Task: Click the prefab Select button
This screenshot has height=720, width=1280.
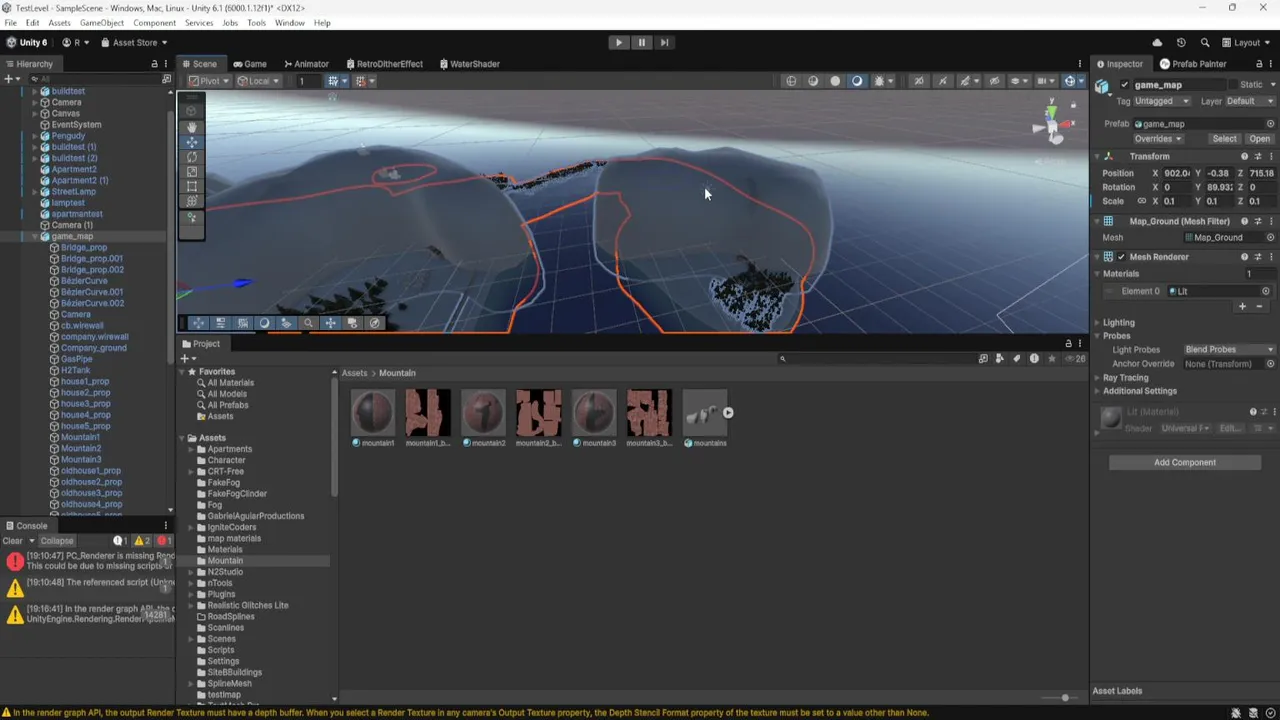Action: coord(1225,139)
